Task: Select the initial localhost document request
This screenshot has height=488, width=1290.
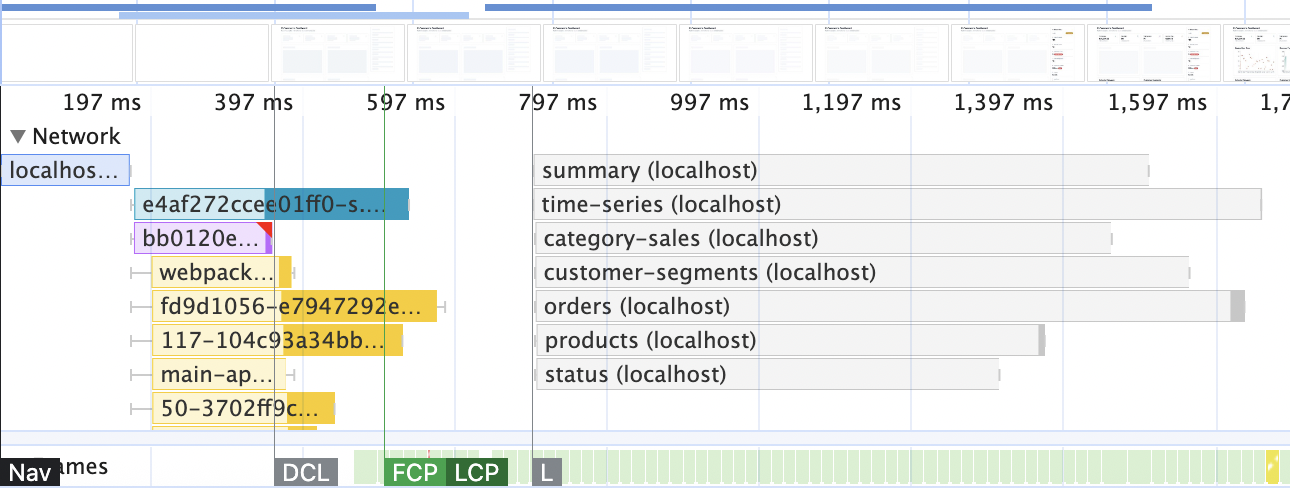Action: [x=65, y=171]
